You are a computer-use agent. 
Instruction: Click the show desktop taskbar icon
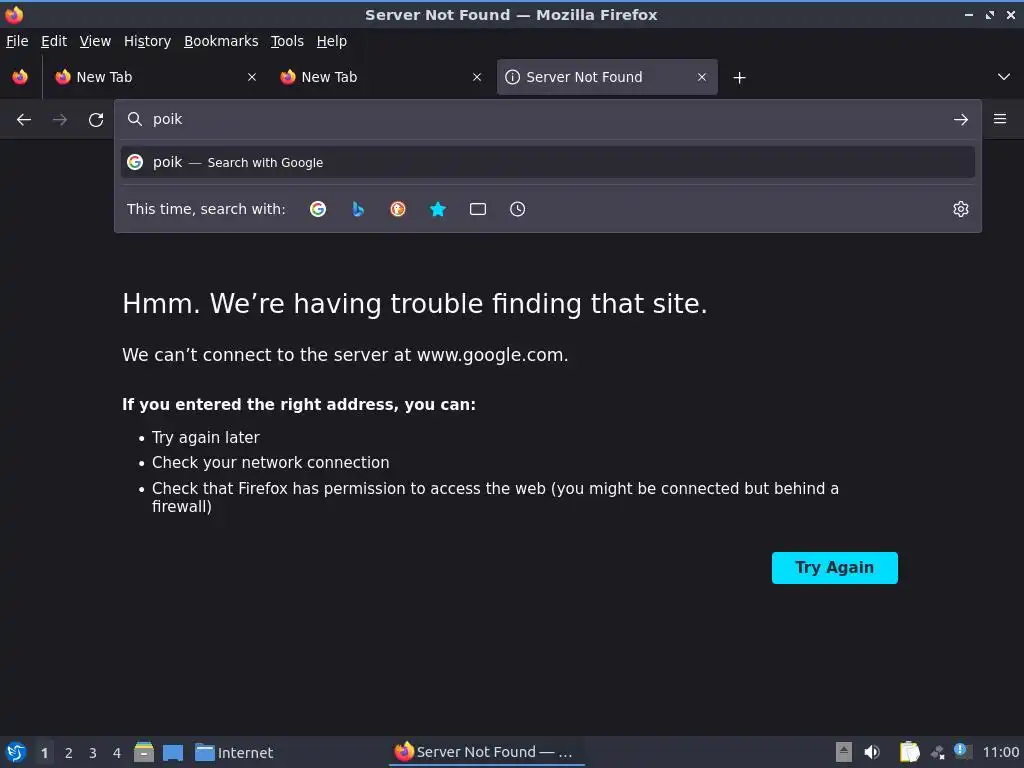[x=173, y=752]
